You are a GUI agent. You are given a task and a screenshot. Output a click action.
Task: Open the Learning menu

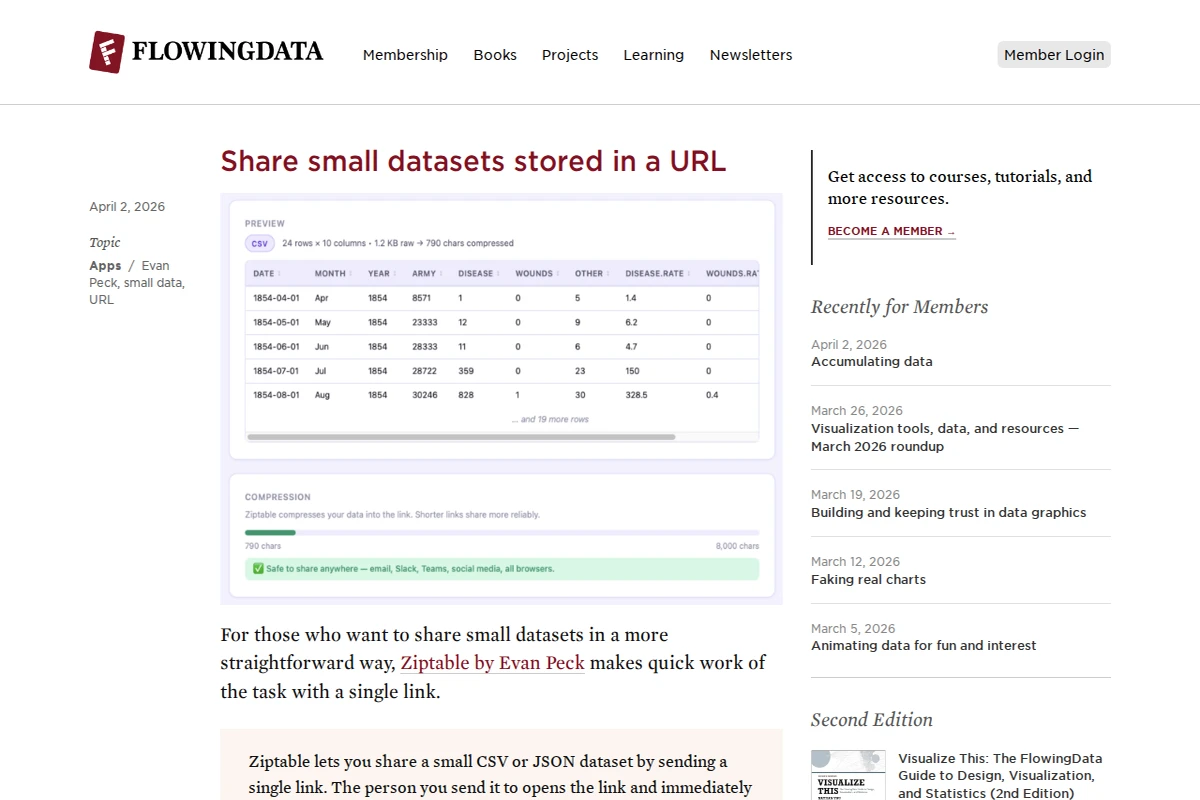(653, 55)
